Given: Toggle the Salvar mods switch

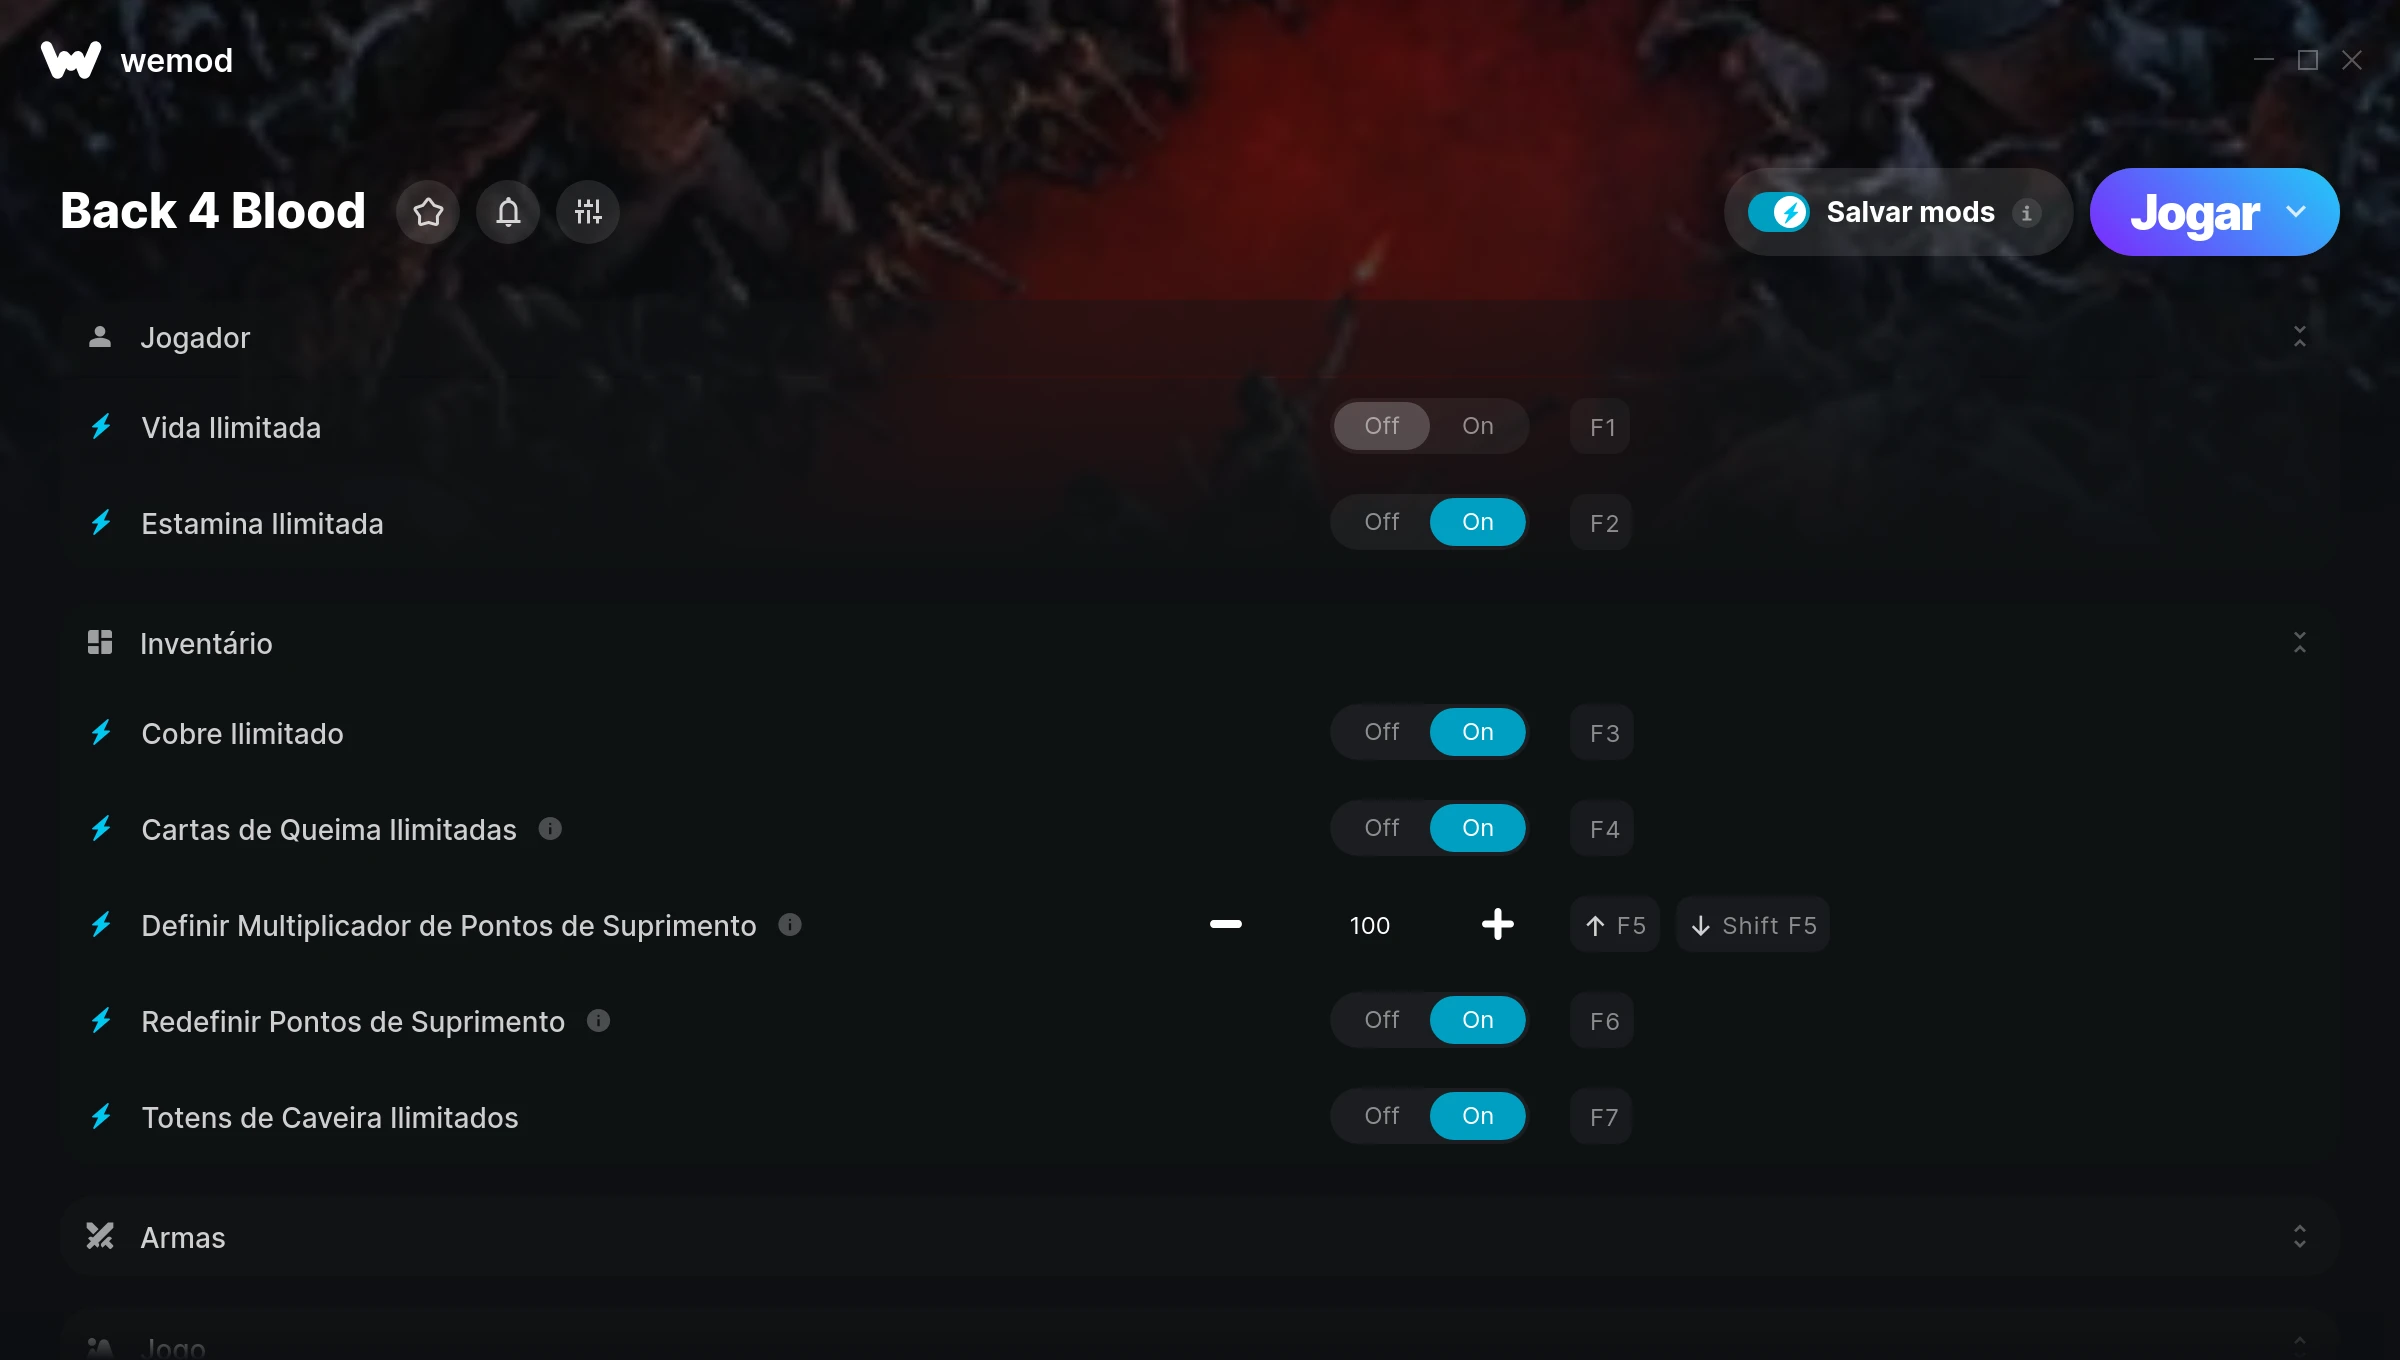Looking at the screenshot, I should pyautogui.click(x=1778, y=212).
